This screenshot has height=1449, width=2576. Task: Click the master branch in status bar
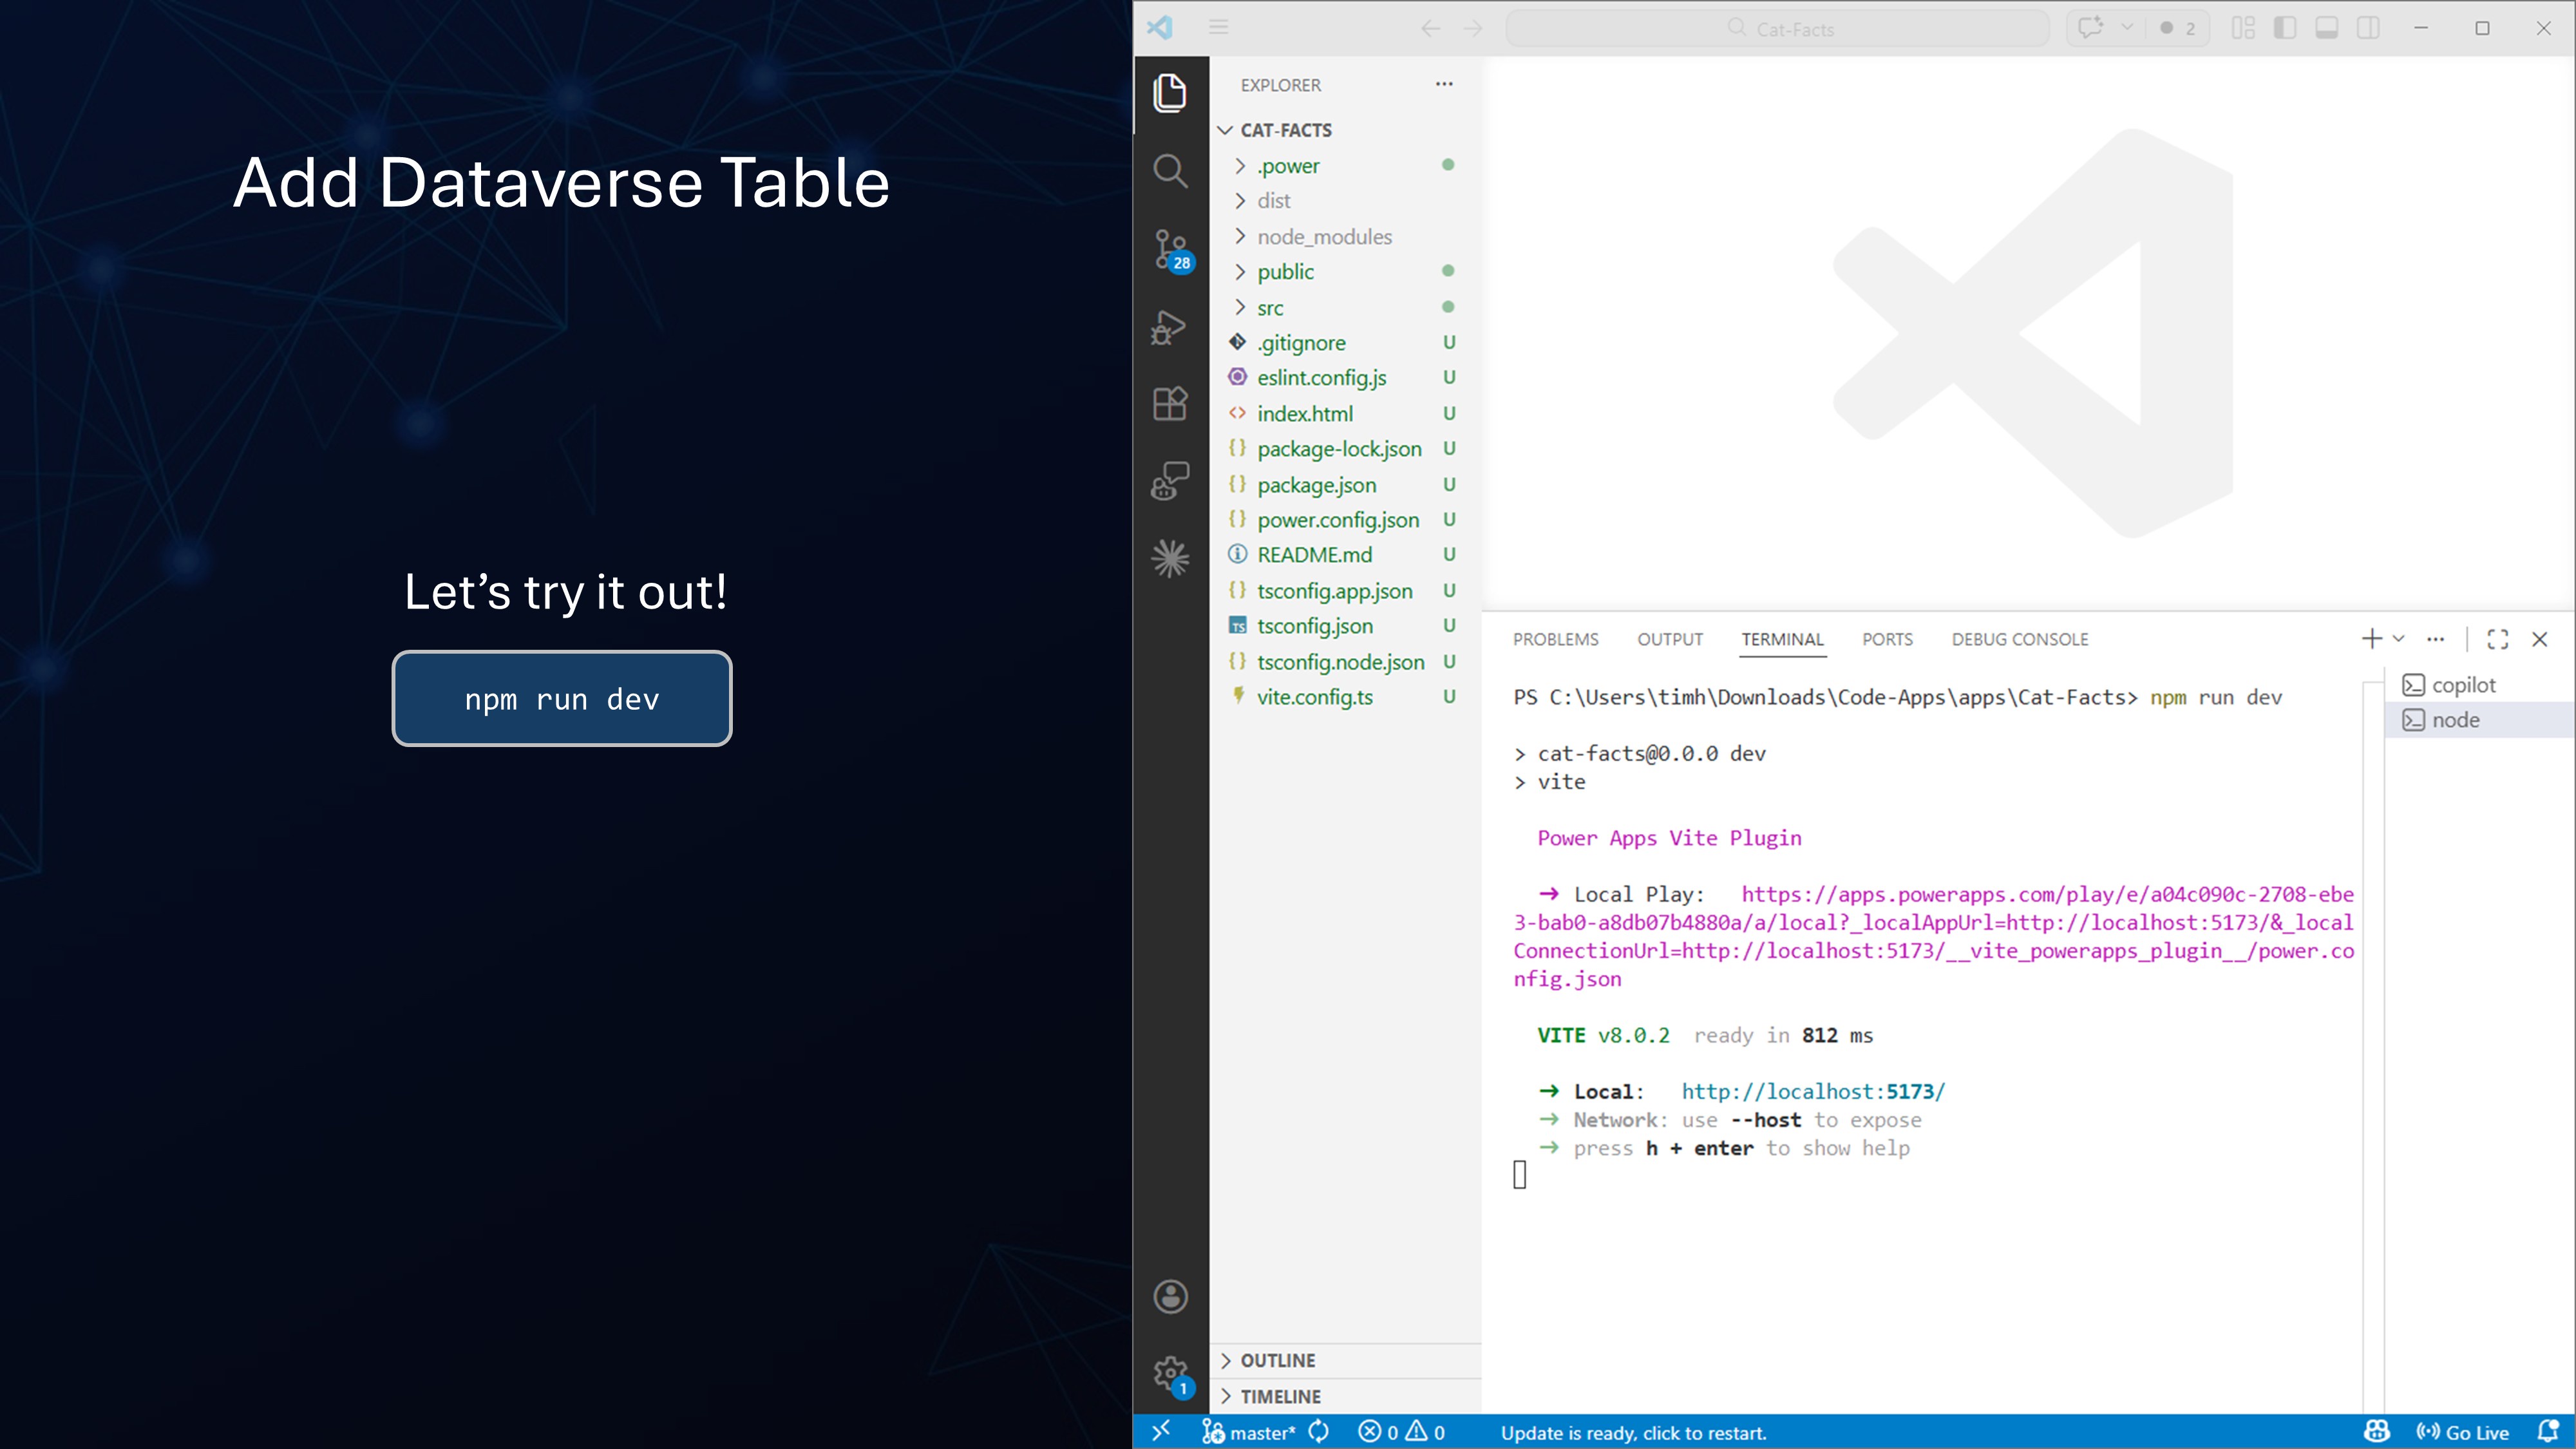[1249, 1432]
